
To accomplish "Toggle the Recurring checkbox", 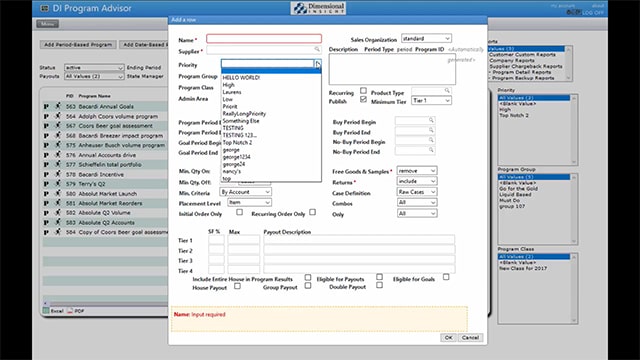I will (363, 90).
